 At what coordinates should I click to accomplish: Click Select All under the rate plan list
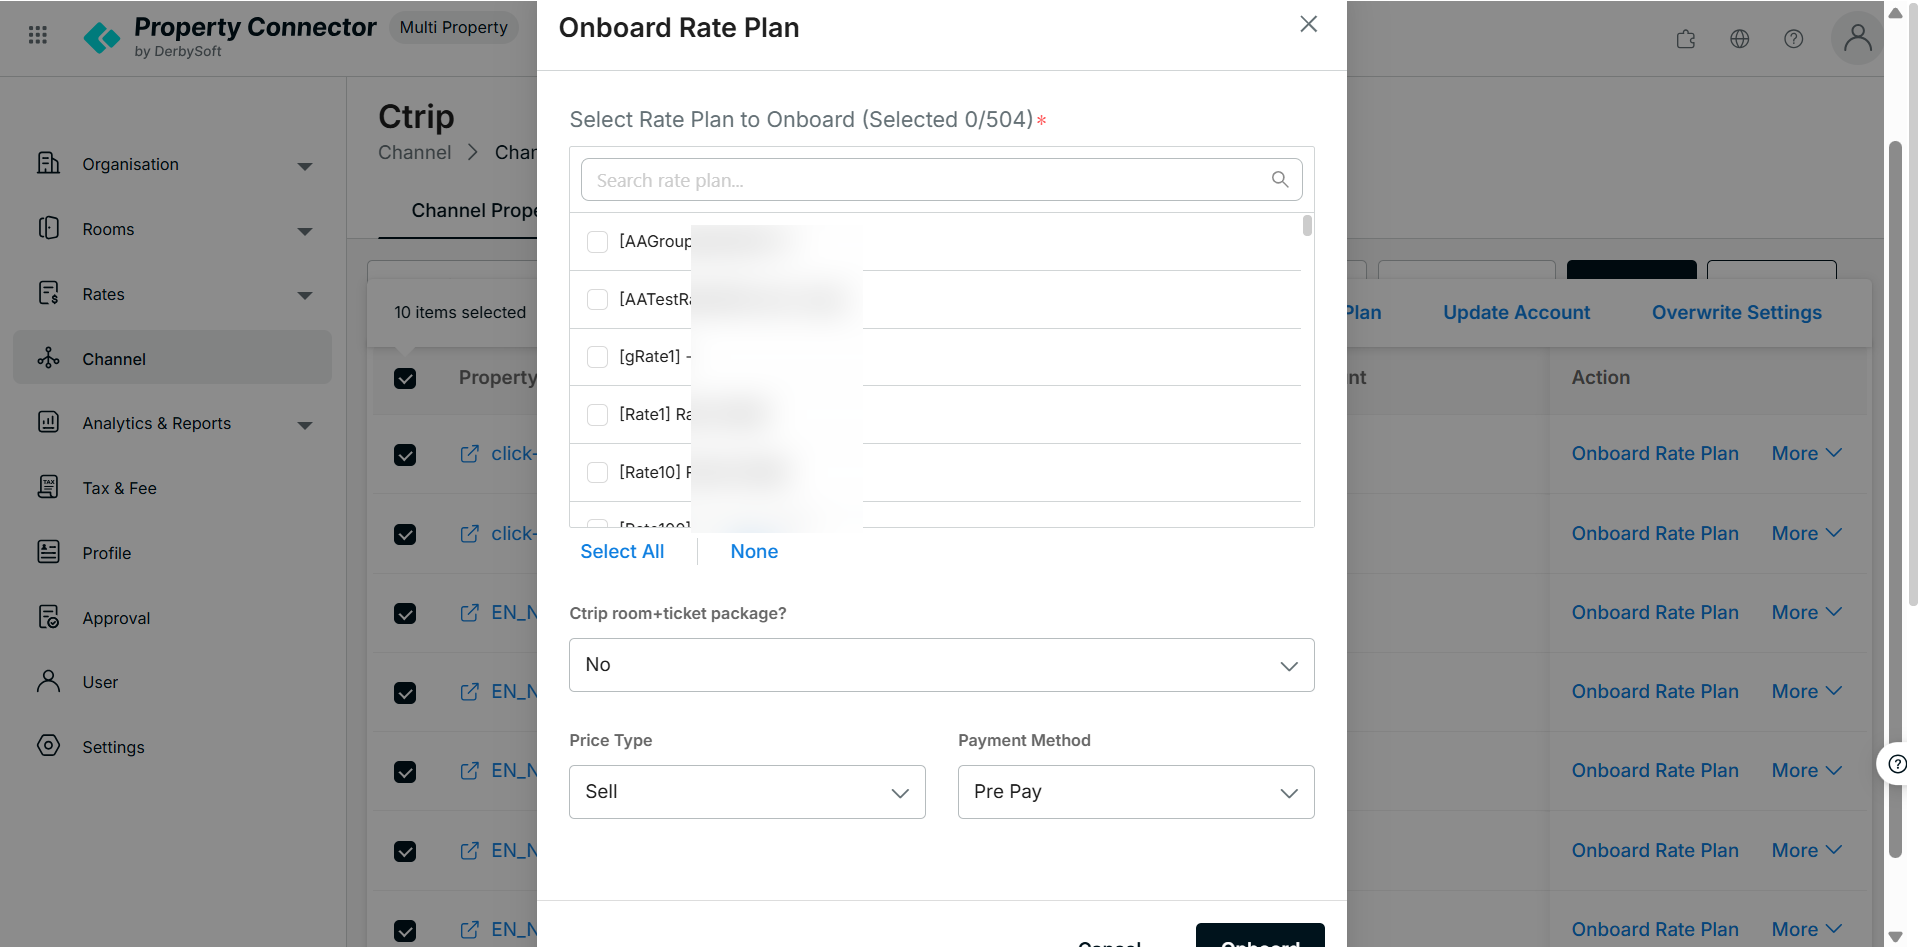622,551
